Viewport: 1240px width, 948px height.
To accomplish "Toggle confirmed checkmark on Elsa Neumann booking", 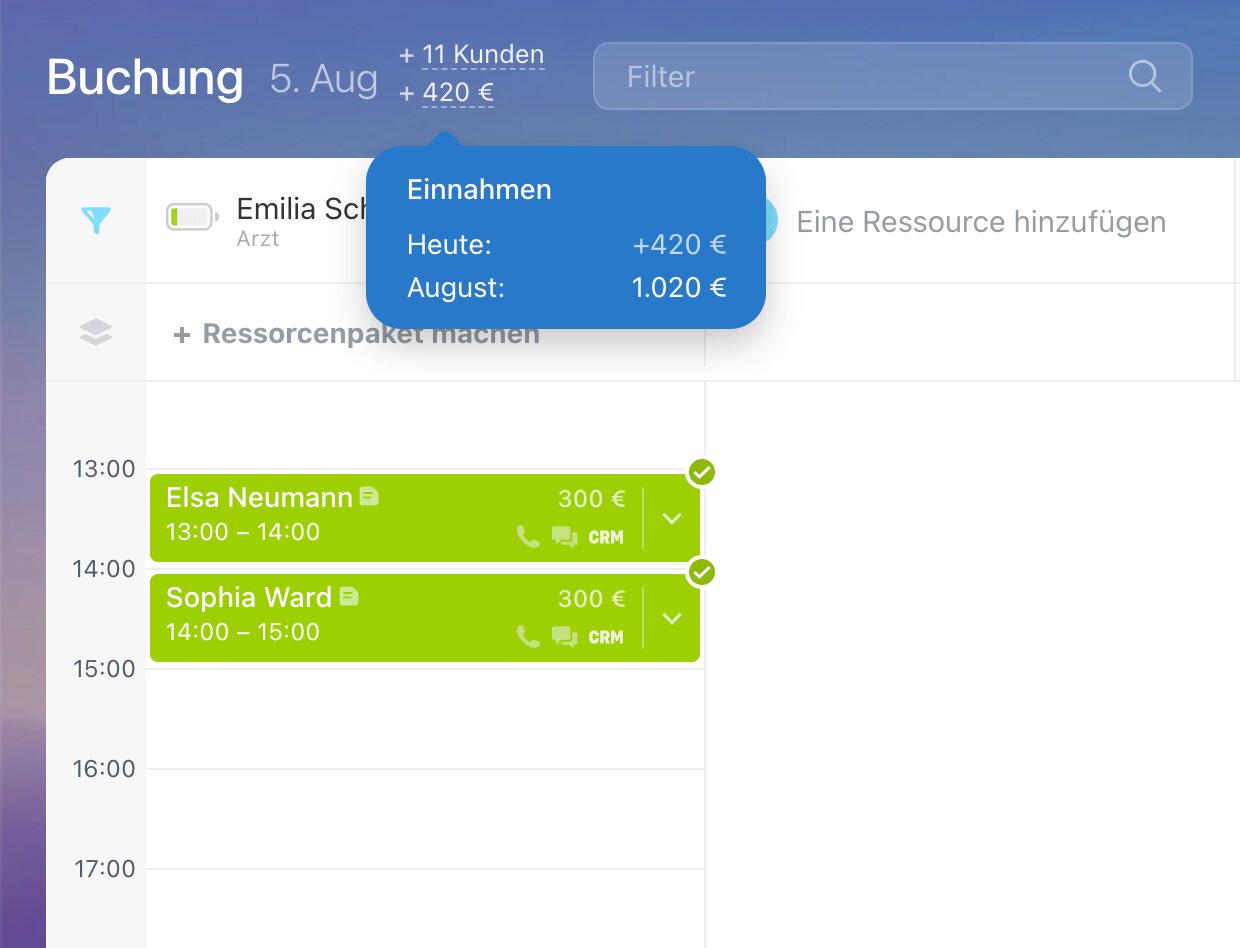I will (702, 472).
